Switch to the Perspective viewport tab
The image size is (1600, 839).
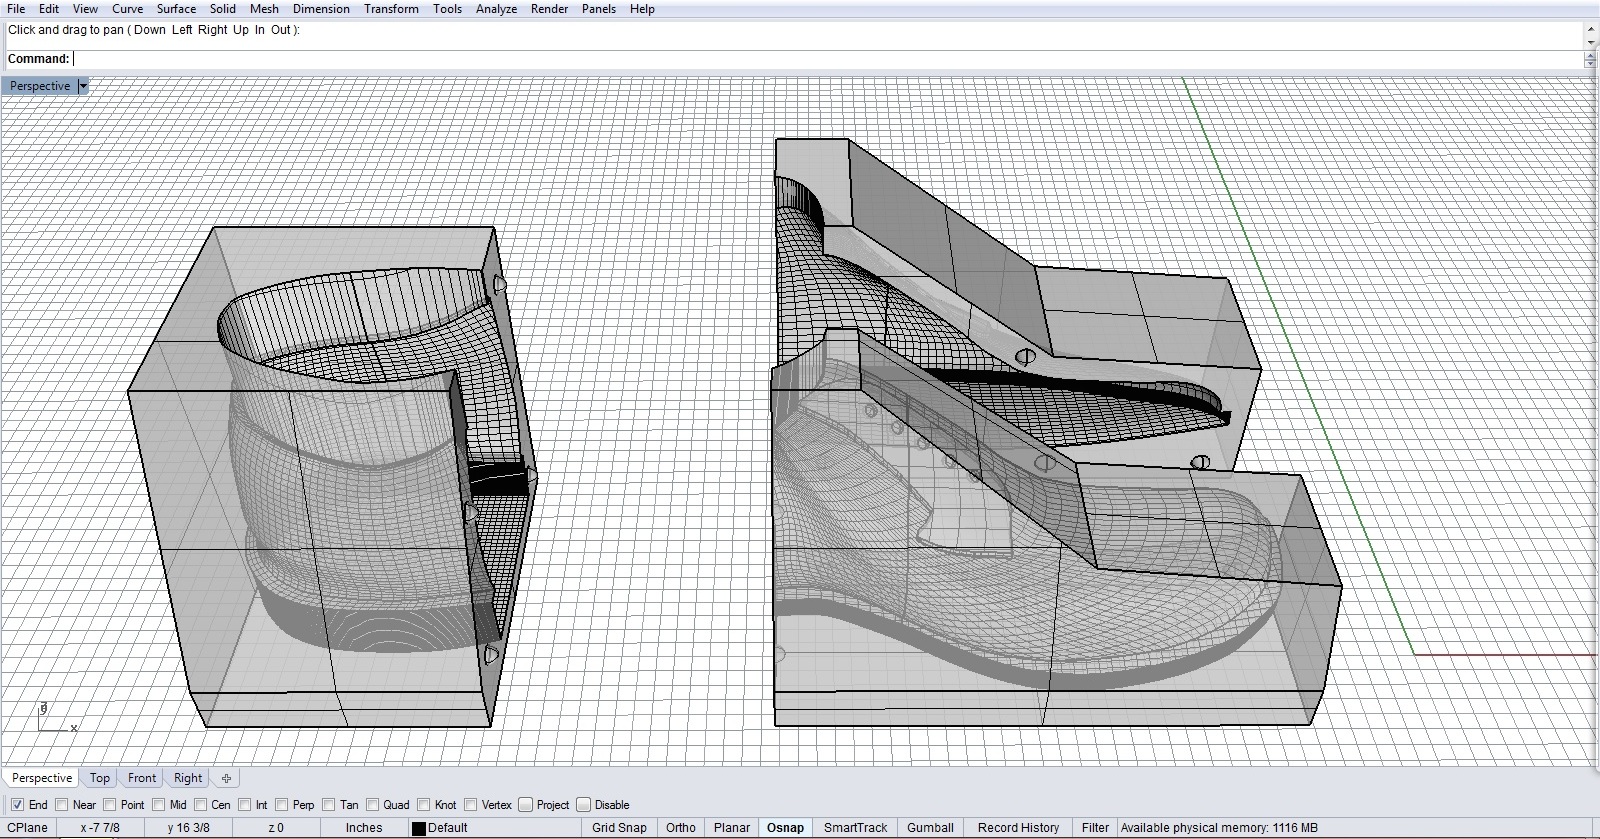42,778
